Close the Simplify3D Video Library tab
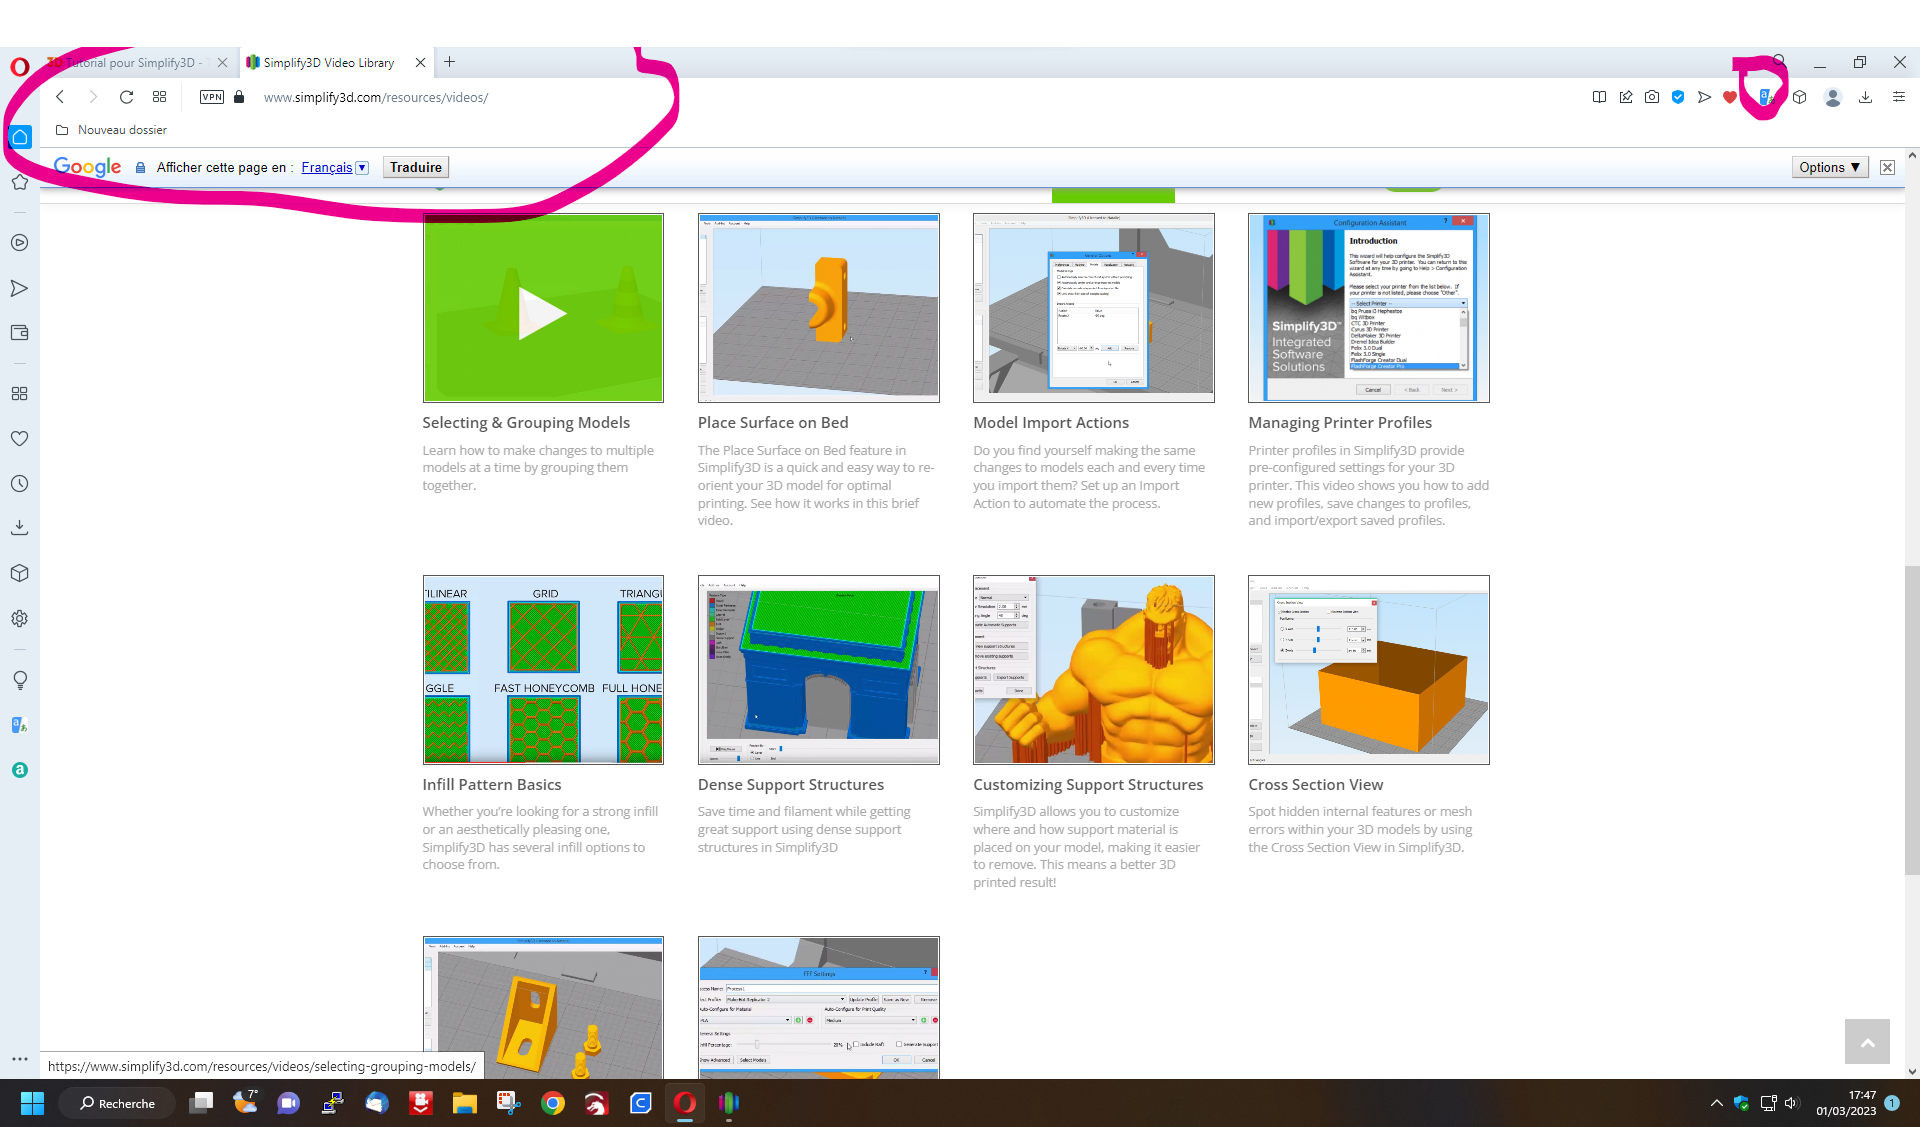 (421, 62)
